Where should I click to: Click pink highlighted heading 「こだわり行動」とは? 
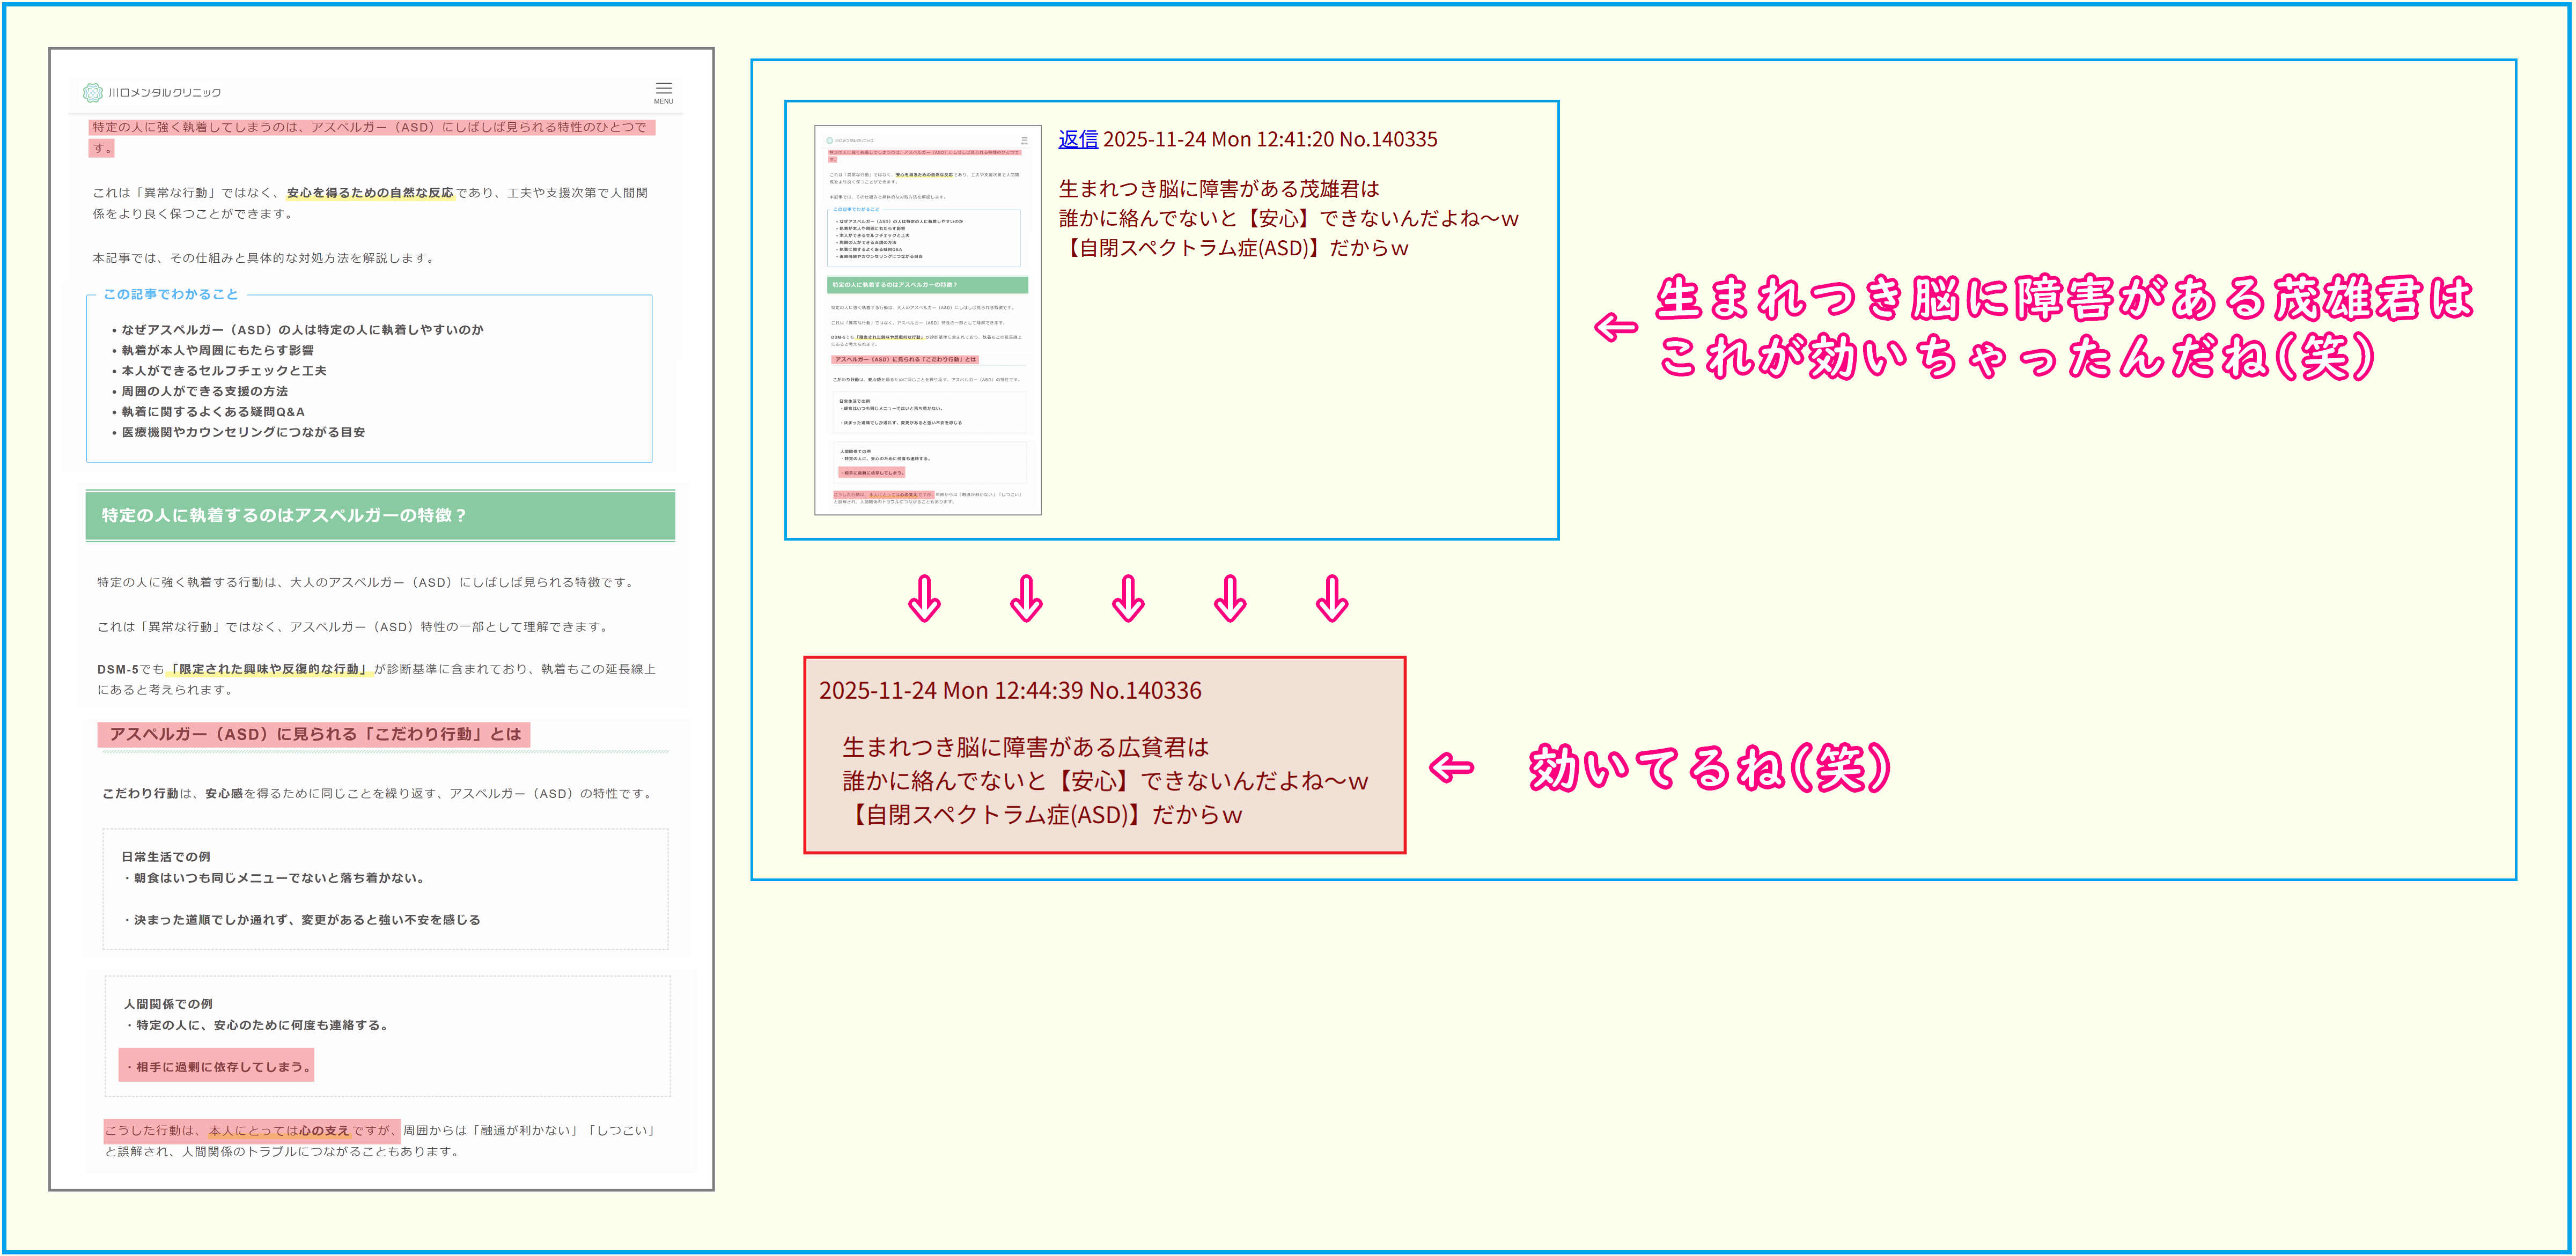314,734
